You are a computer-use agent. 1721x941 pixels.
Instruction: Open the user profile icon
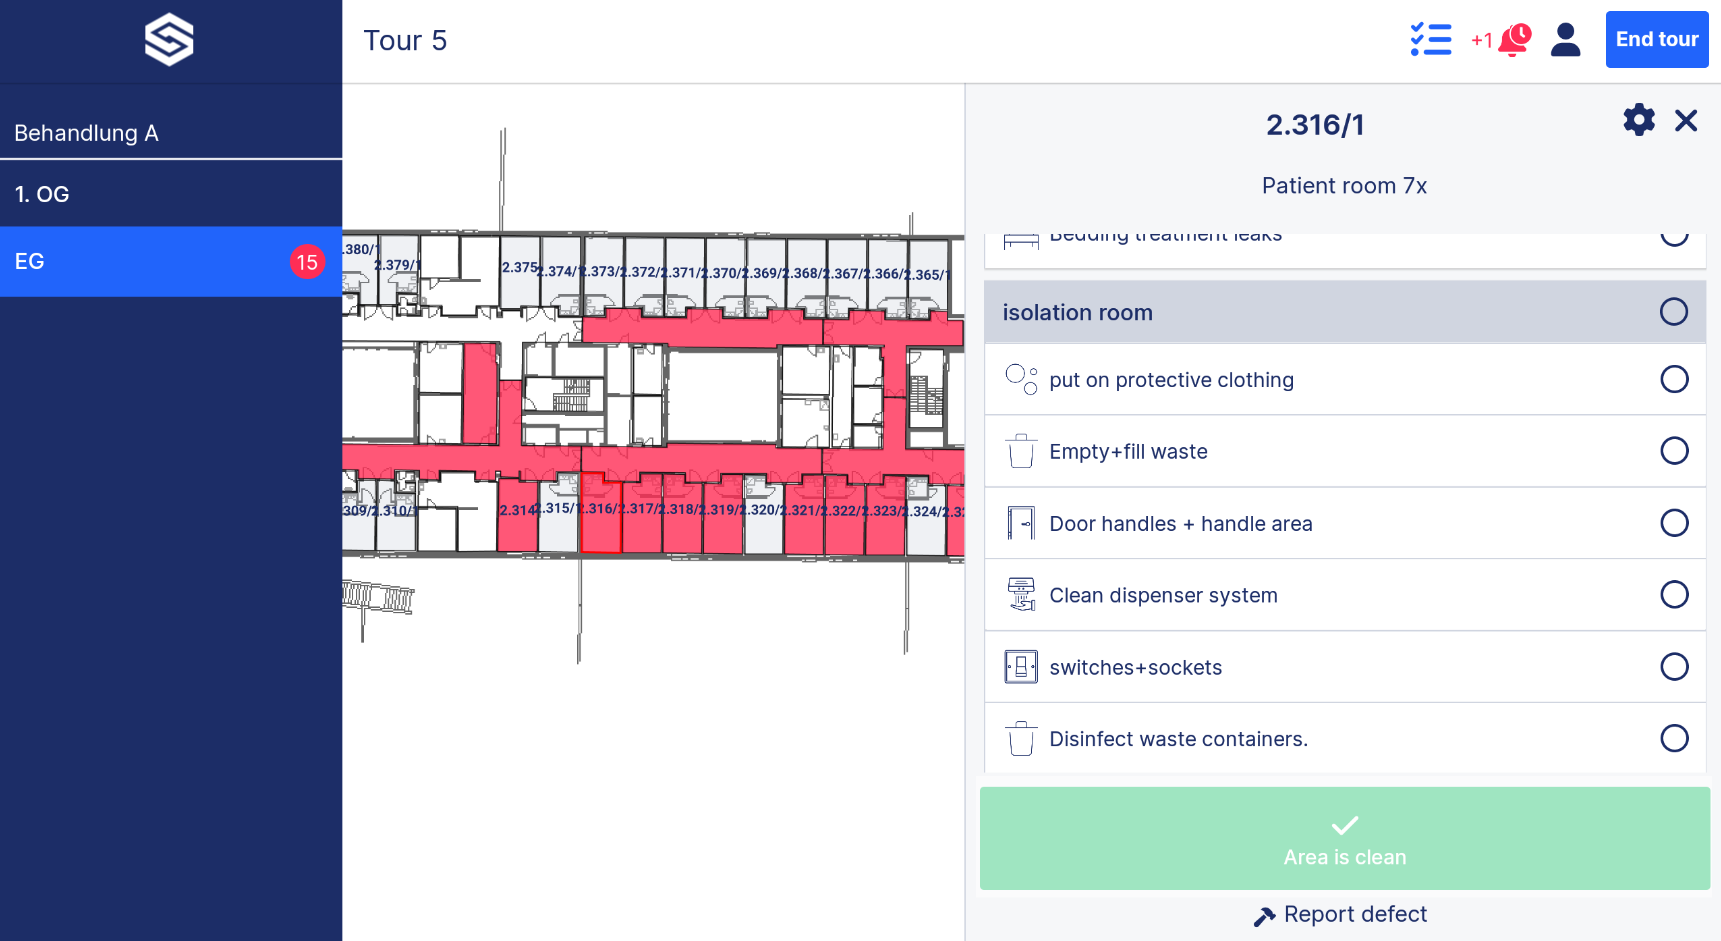tap(1565, 40)
